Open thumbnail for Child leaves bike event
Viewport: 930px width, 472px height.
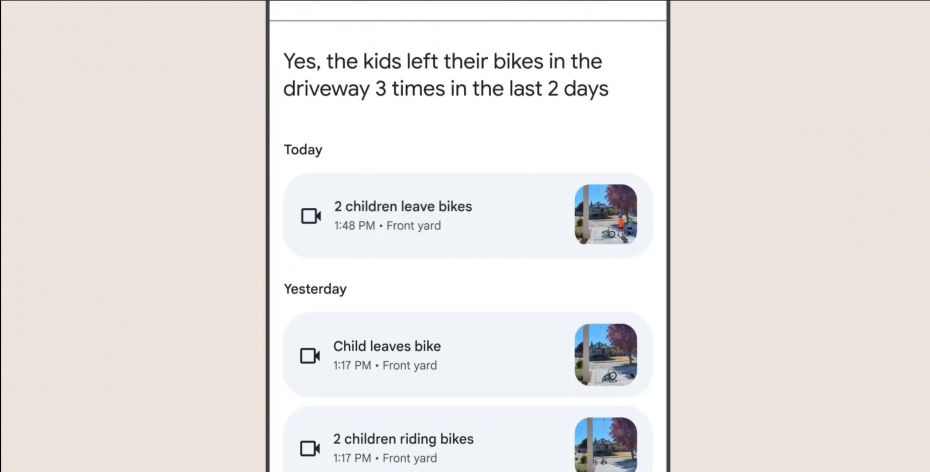coord(606,355)
